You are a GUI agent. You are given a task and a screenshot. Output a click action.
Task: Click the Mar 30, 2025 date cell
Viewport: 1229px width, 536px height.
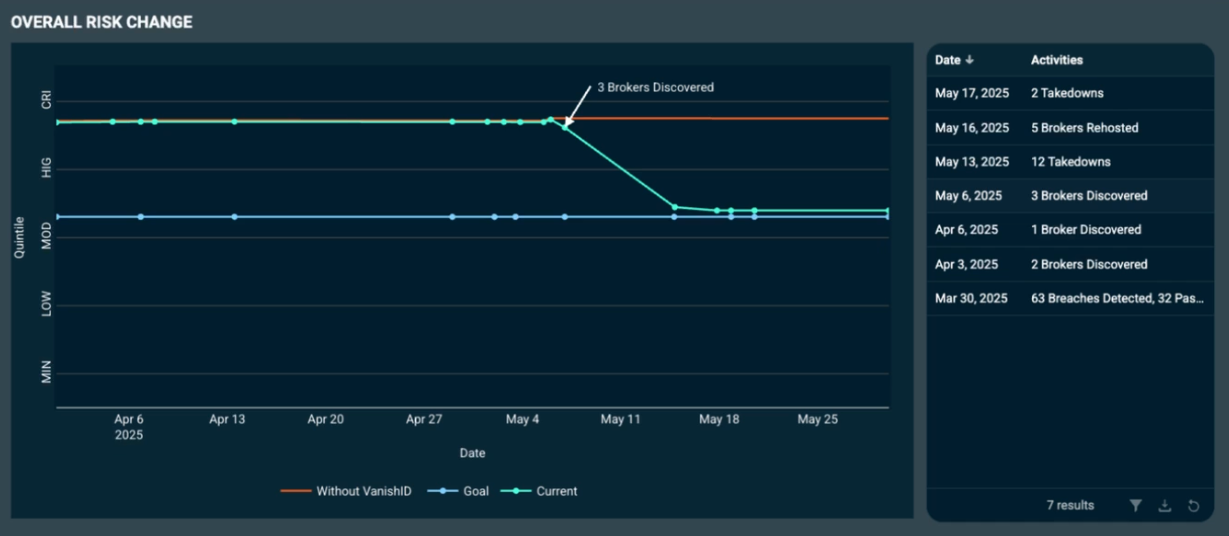(x=972, y=298)
